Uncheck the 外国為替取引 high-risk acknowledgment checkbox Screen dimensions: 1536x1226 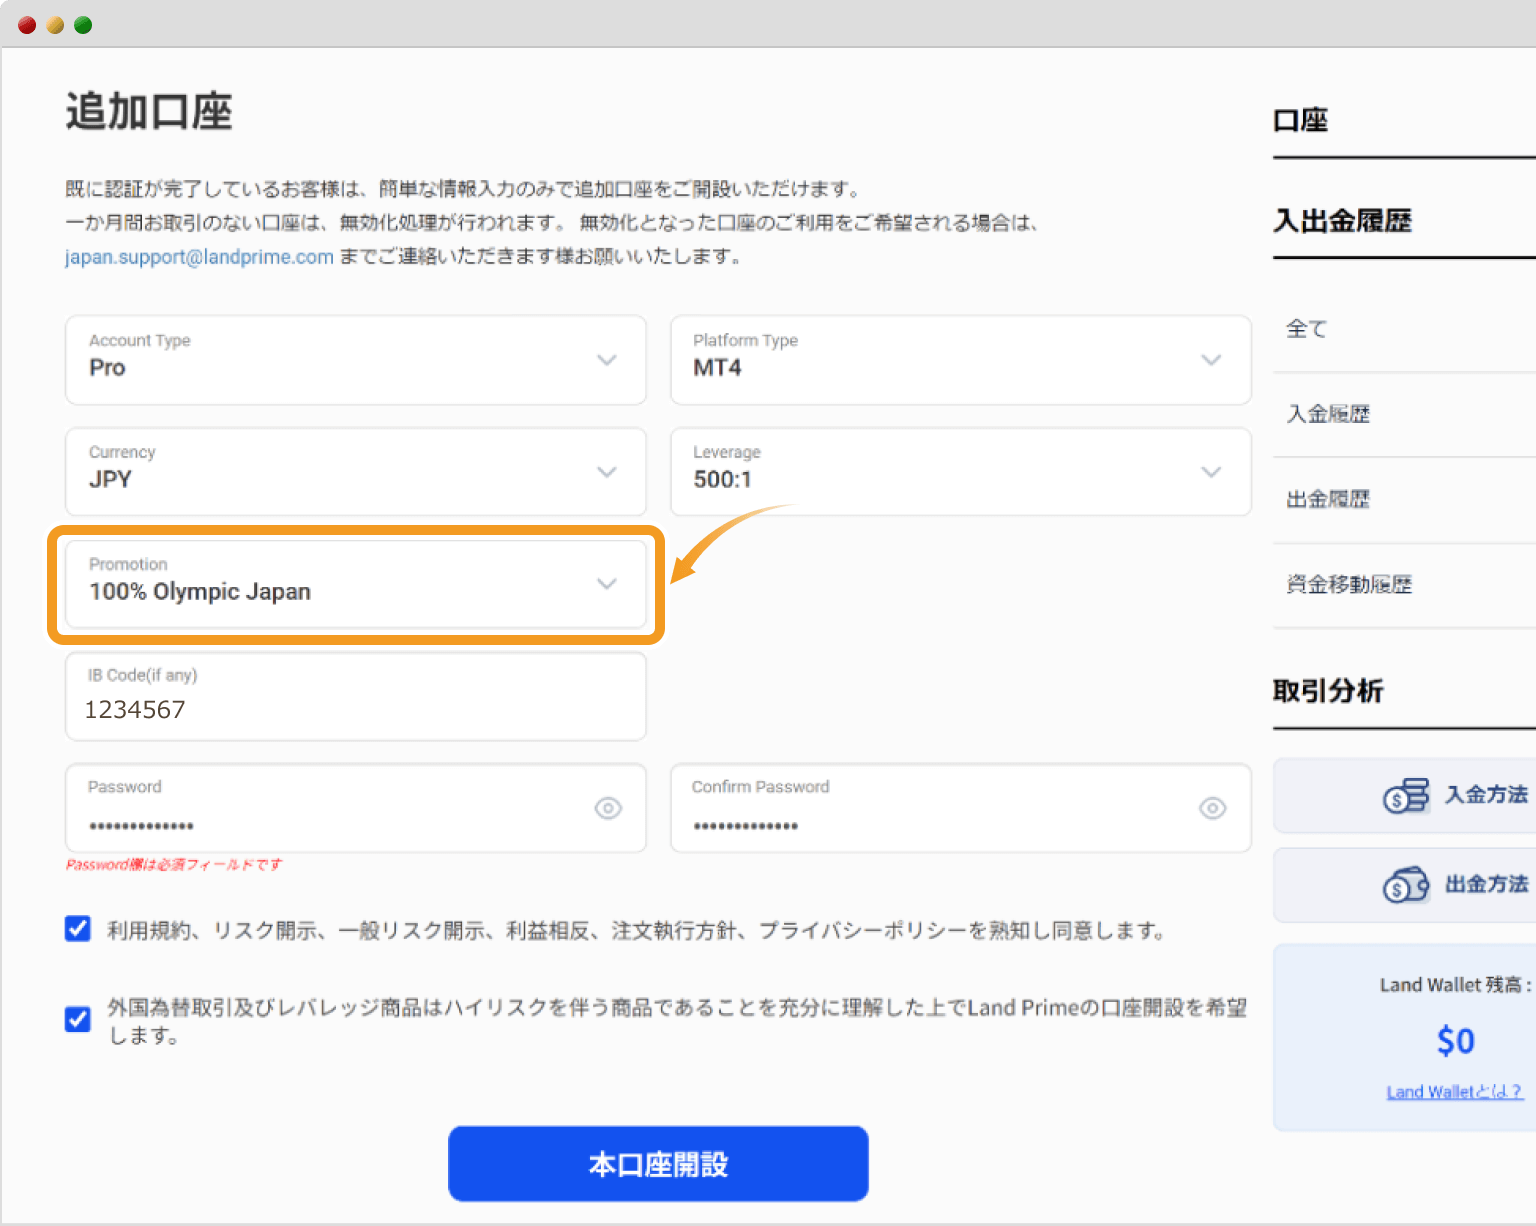(x=78, y=1019)
